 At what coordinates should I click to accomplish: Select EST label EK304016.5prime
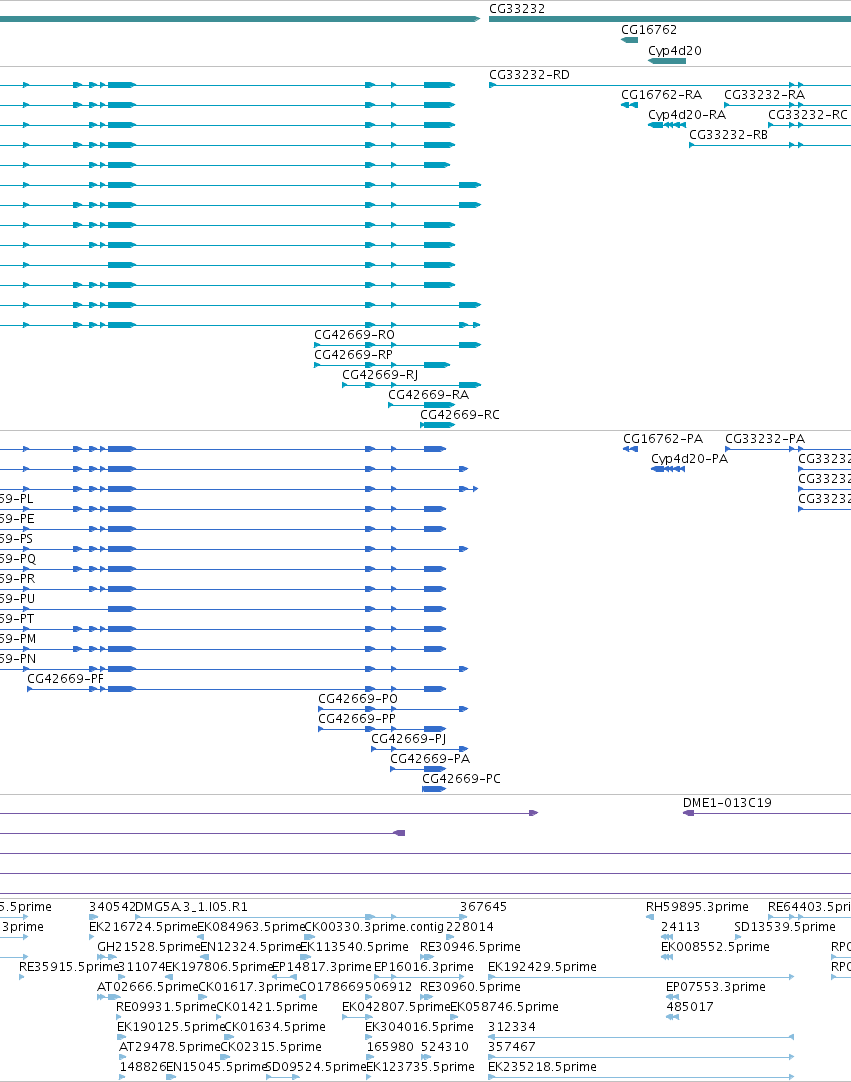[x=420, y=1027]
